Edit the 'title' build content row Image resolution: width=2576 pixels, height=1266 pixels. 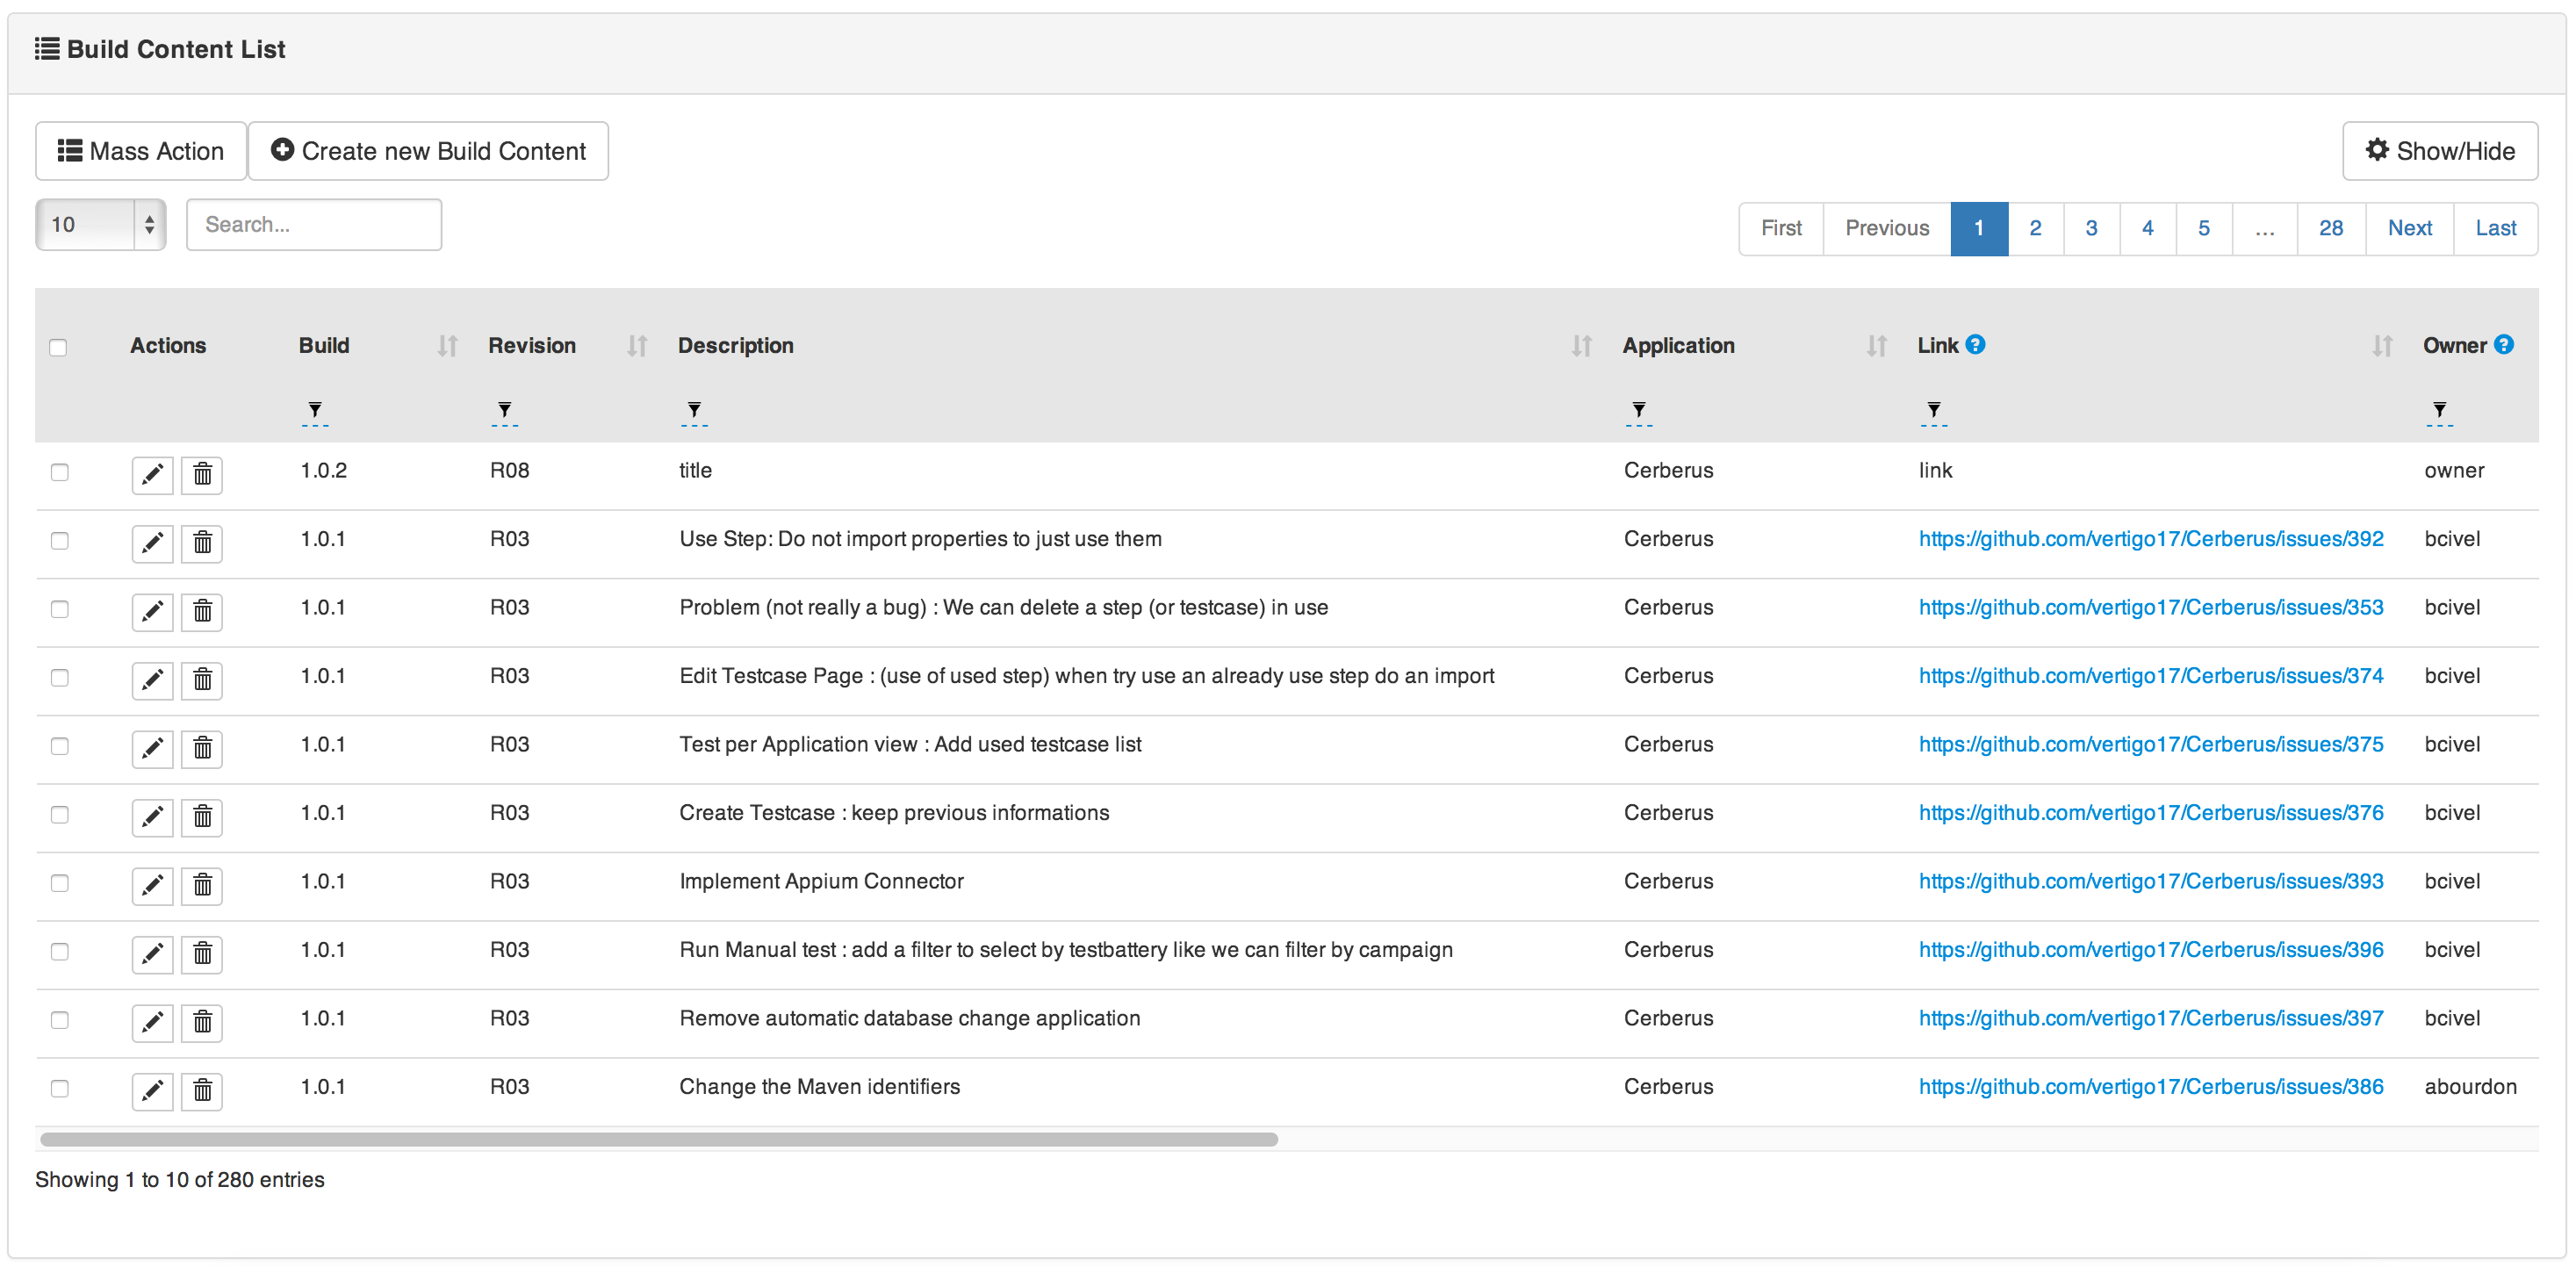tap(152, 474)
